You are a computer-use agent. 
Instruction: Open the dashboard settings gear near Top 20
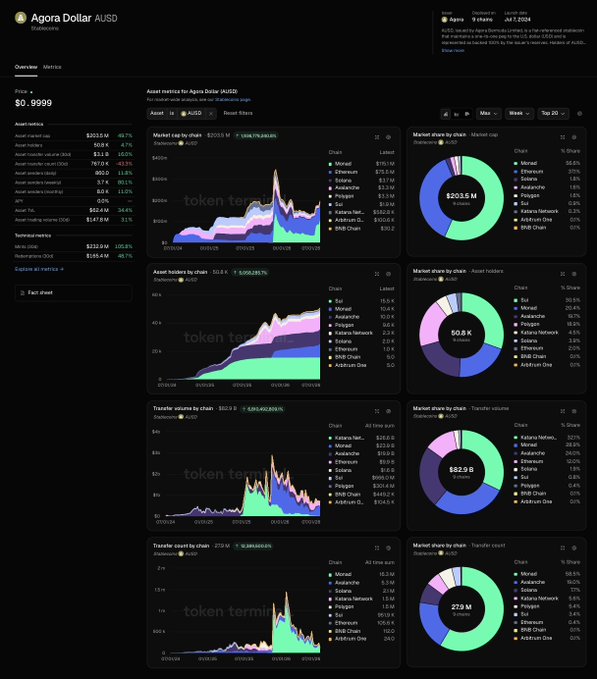[580, 113]
